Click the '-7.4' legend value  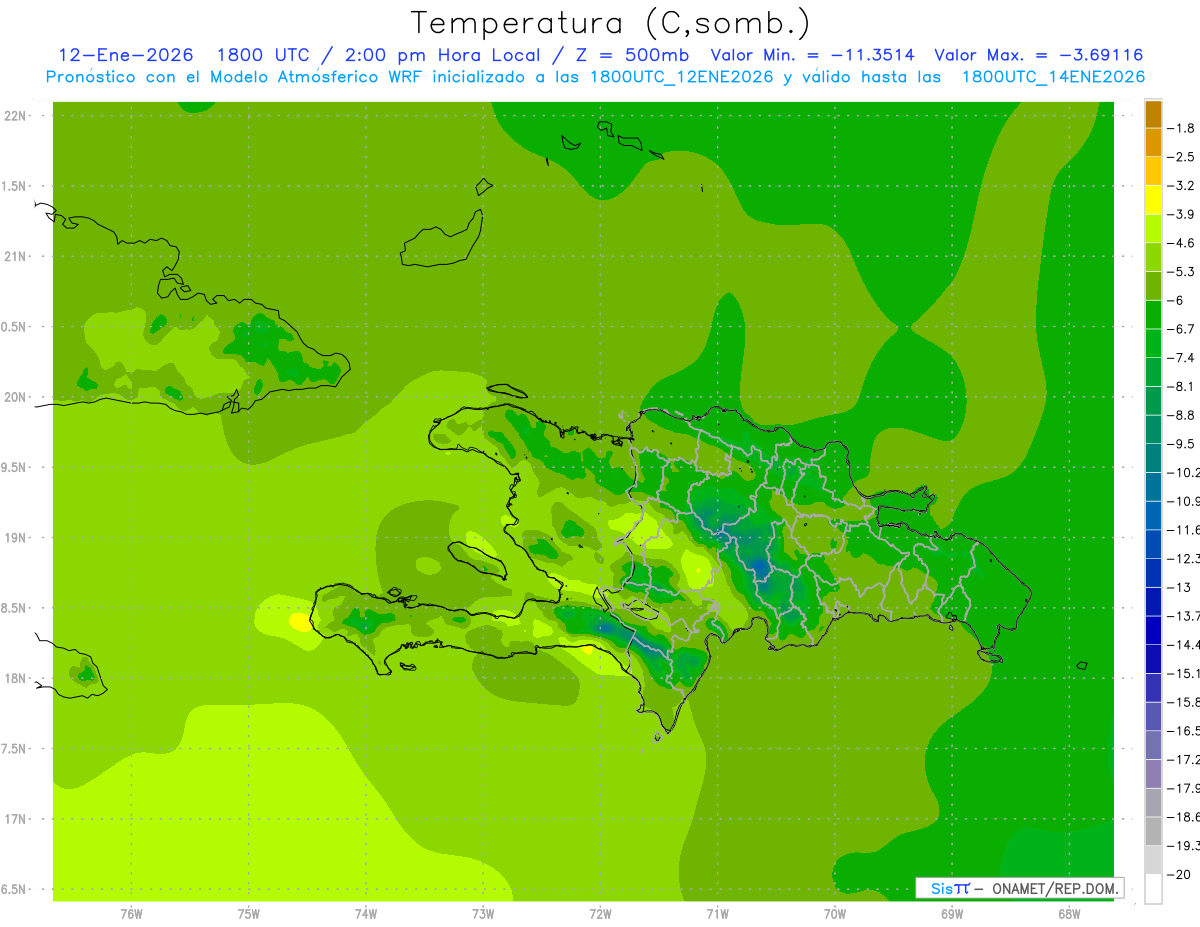click(1181, 358)
